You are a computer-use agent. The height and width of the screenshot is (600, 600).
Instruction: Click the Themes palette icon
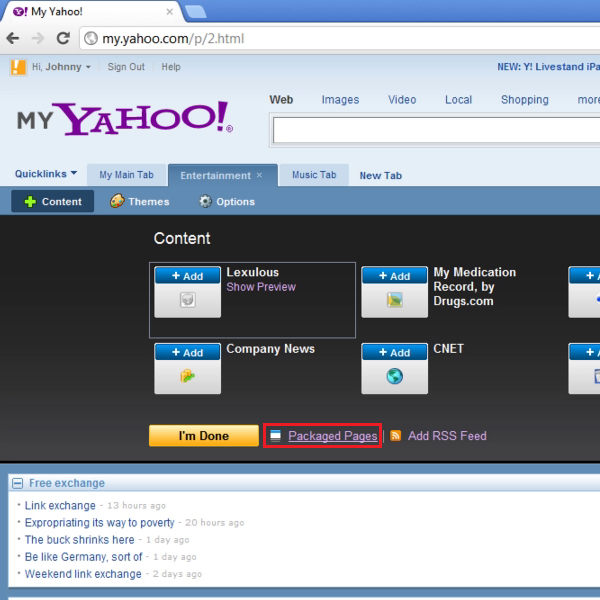[x=117, y=201]
